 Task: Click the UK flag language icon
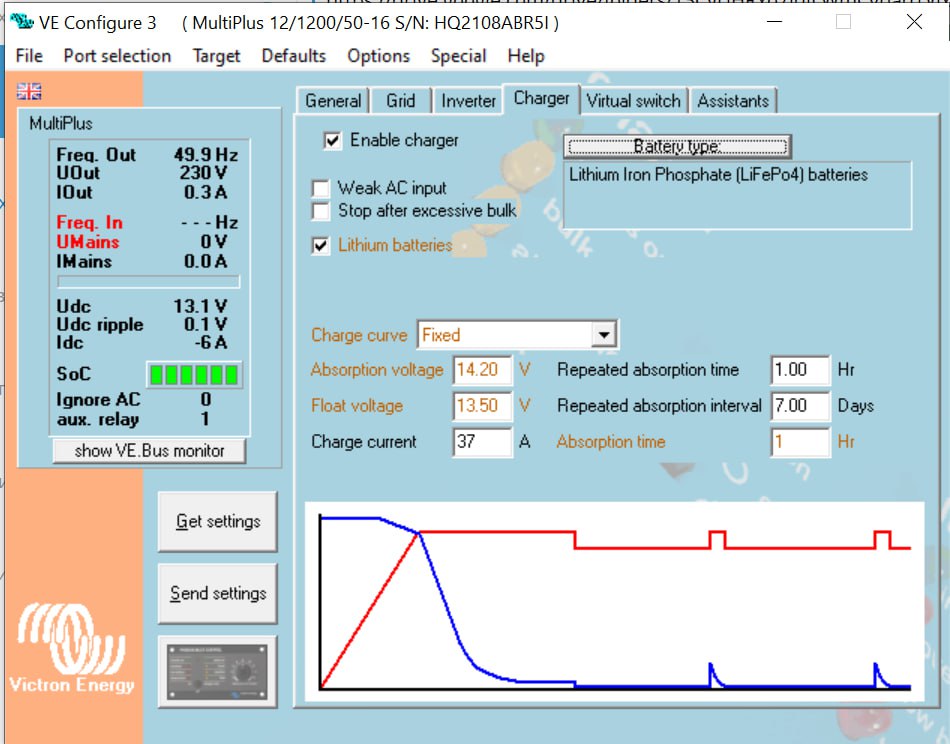tap(28, 91)
